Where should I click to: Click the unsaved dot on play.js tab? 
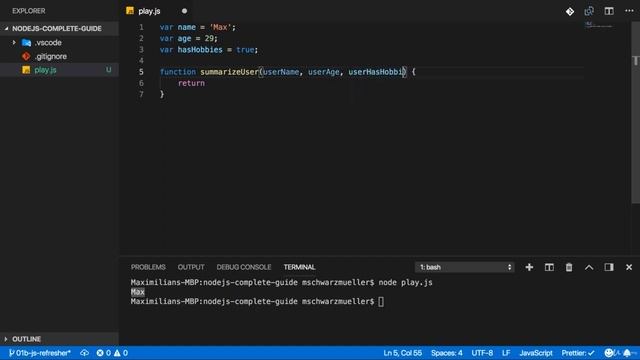pos(184,11)
